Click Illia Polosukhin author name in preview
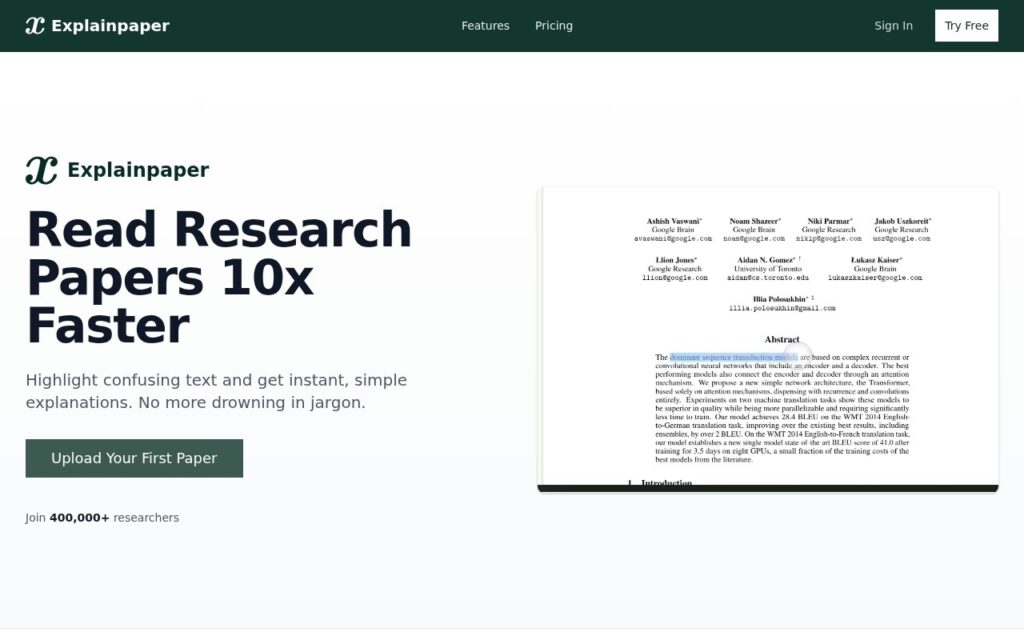Screen dimensions: 1024x640 pyautogui.click(x=780, y=299)
